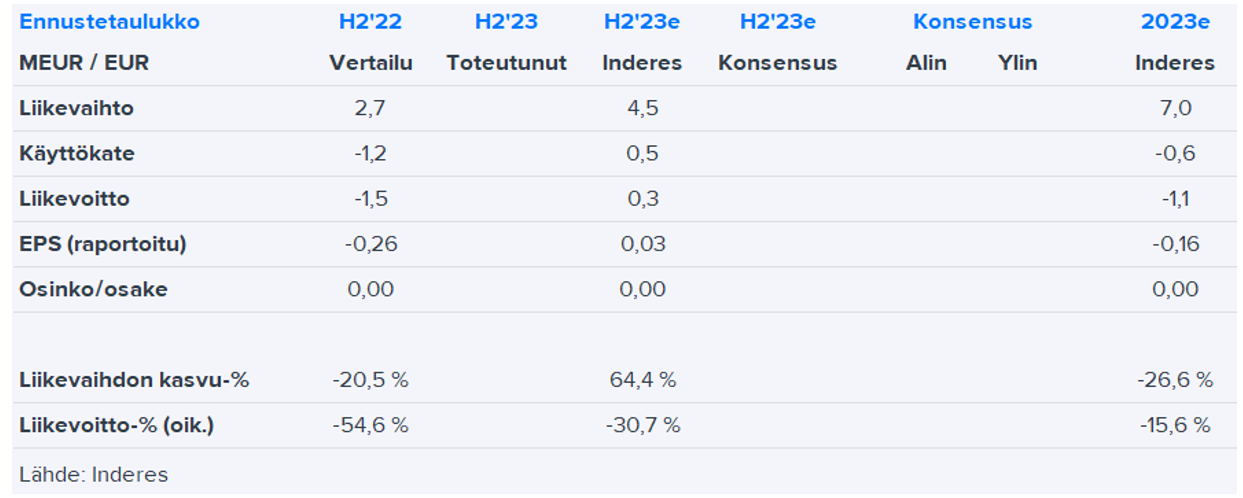Select the EPS (raportoitu) row label
Image resolution: width=1243 pixels, height=498 pixels.
(x=102, y=244)
